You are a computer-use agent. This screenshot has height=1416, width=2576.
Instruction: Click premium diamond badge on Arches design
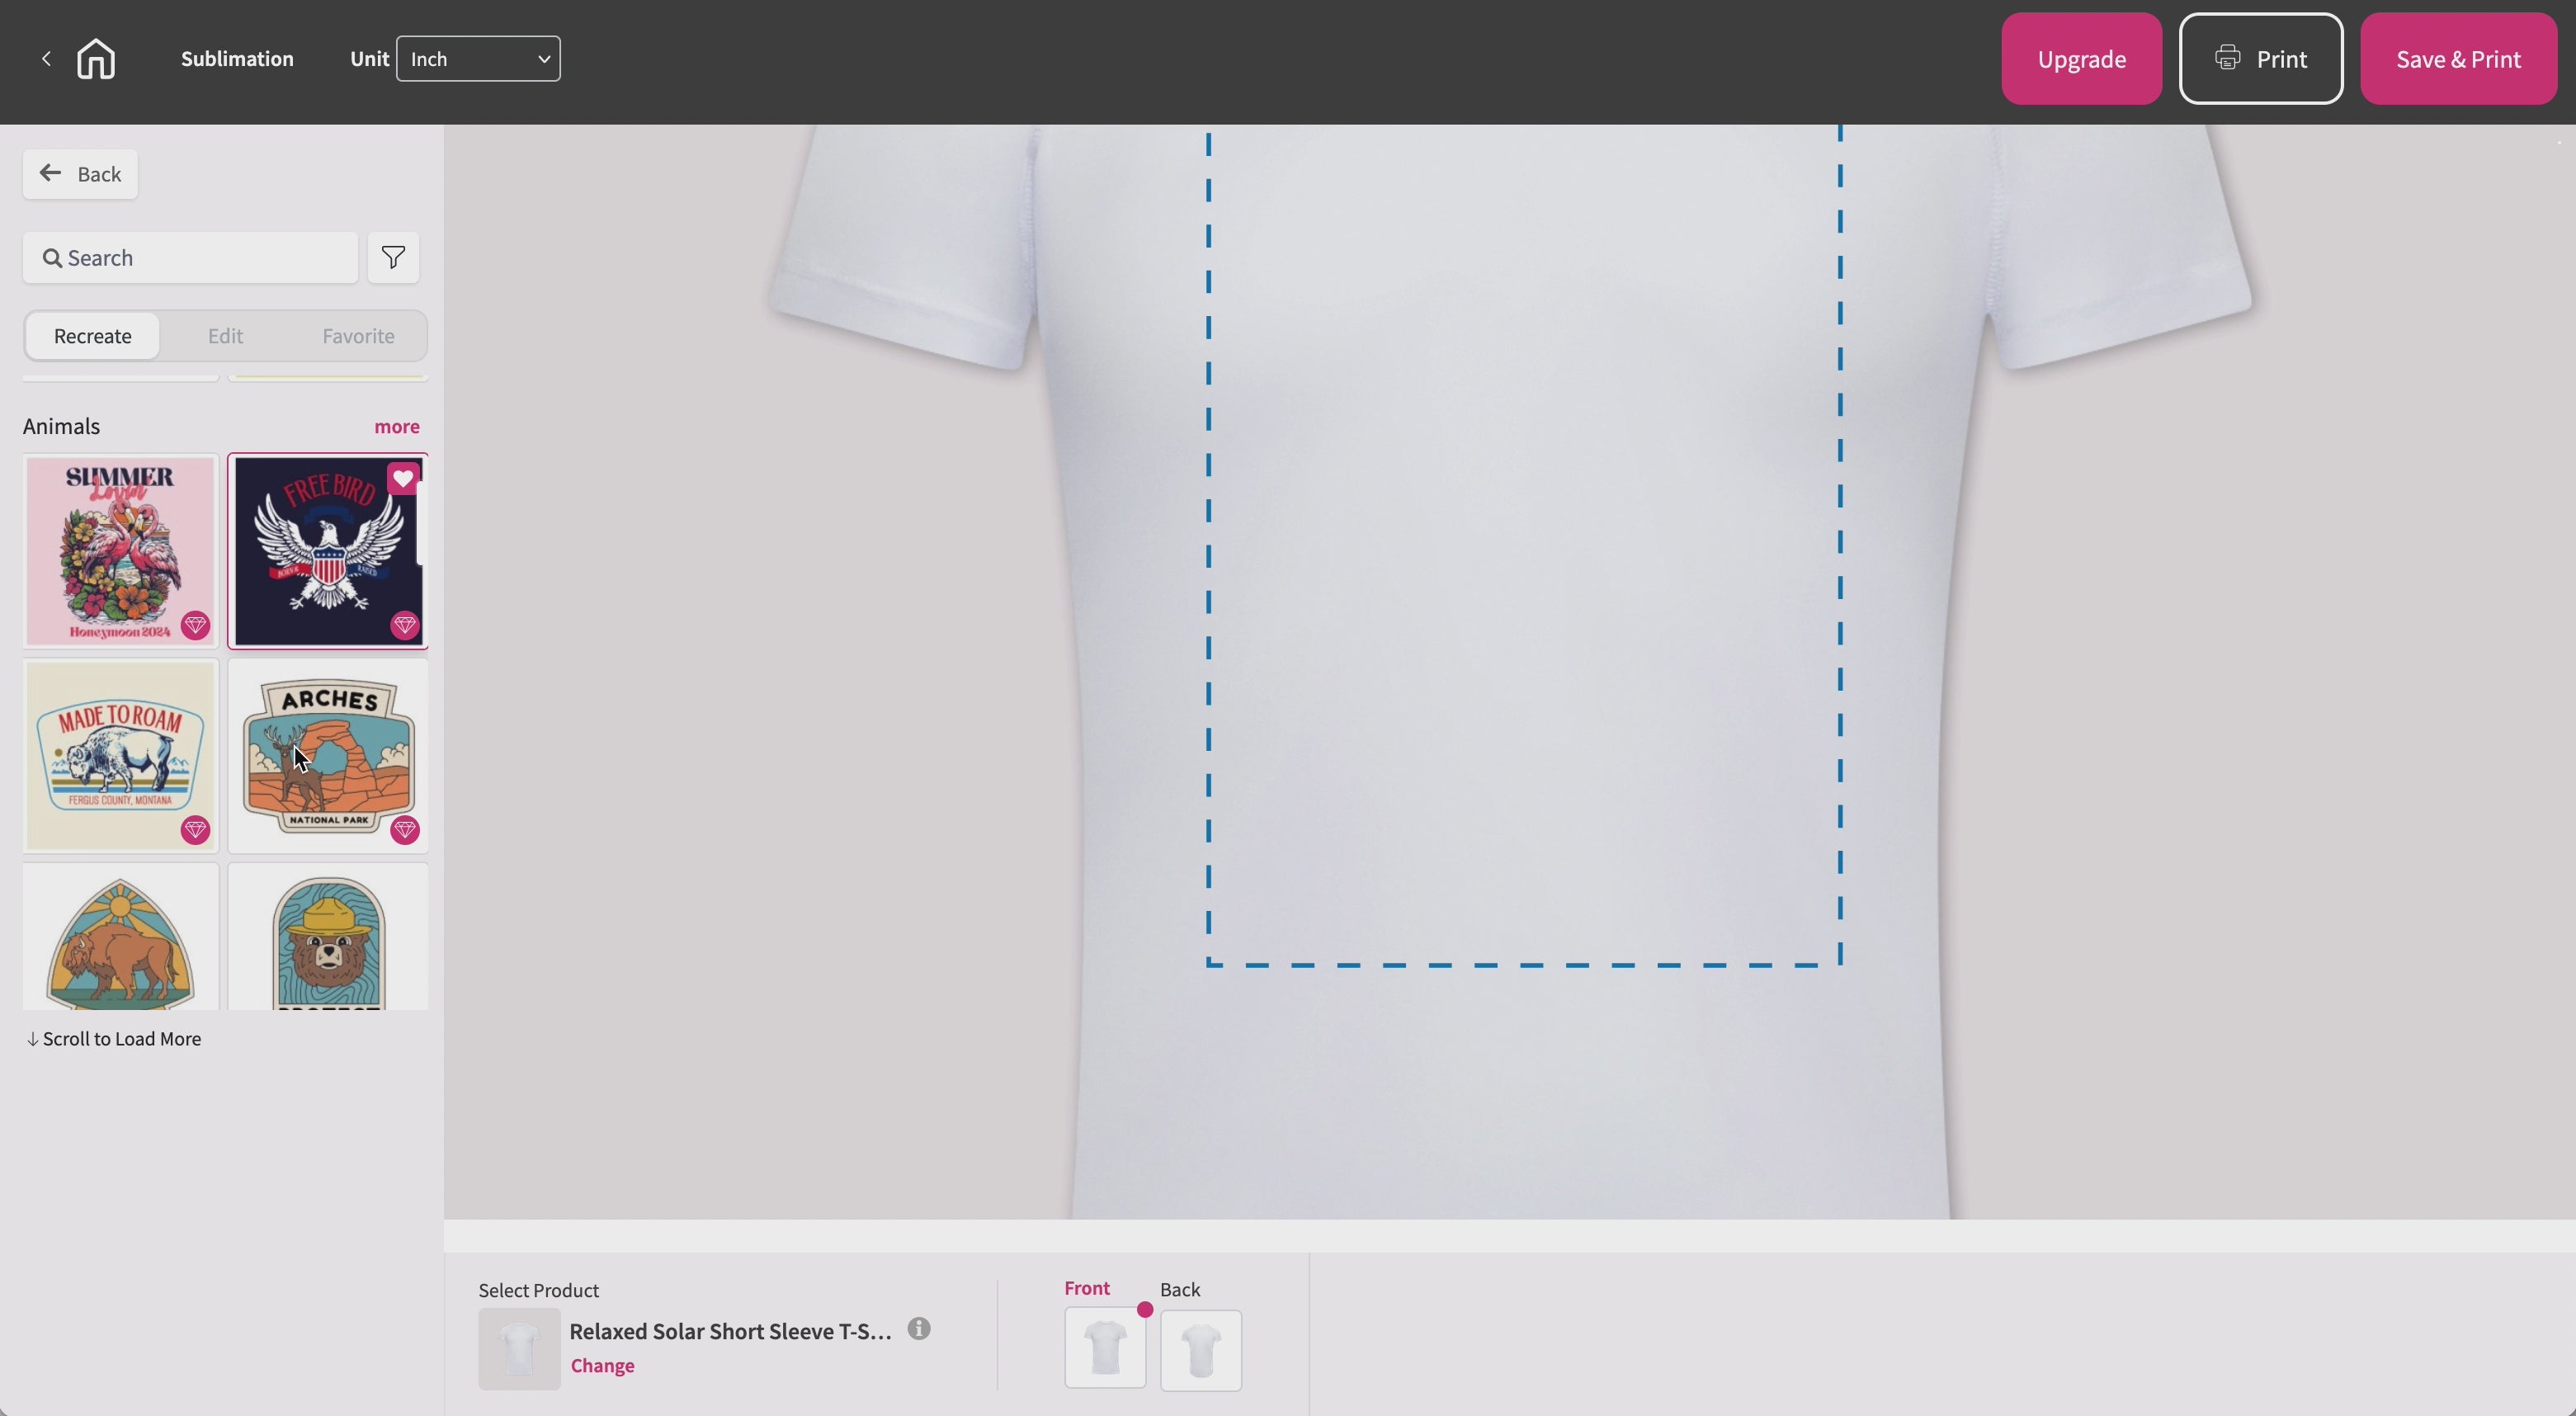tap(404, 829)
